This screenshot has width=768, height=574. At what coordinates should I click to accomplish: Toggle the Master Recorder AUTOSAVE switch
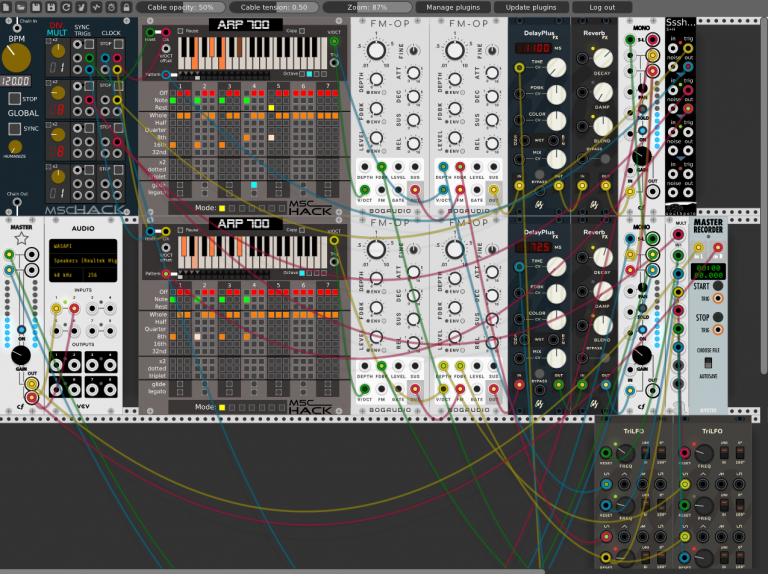click(707, 363)
